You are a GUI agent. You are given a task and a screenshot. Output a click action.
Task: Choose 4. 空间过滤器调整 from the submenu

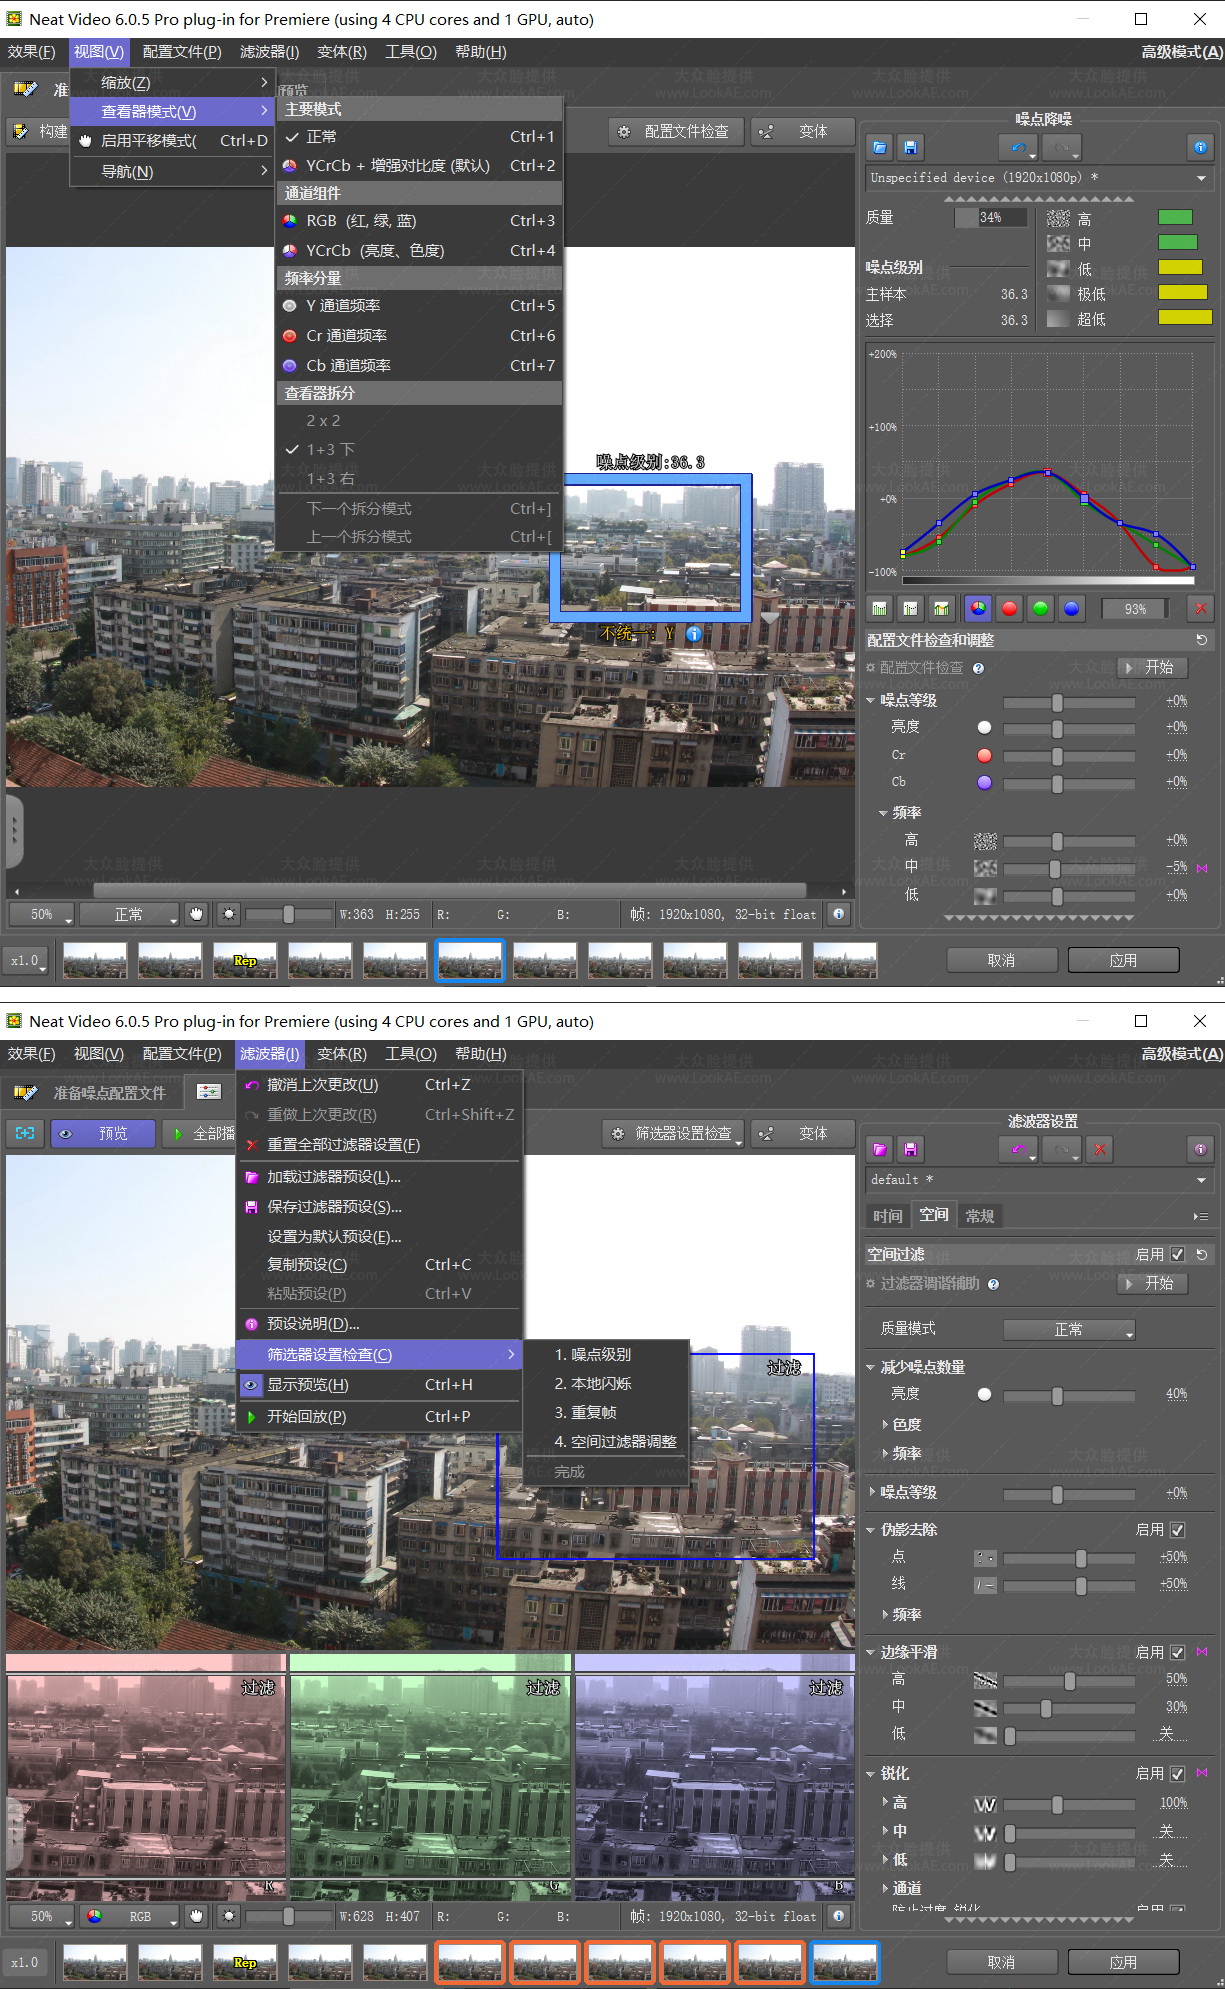click(615, 1441)
